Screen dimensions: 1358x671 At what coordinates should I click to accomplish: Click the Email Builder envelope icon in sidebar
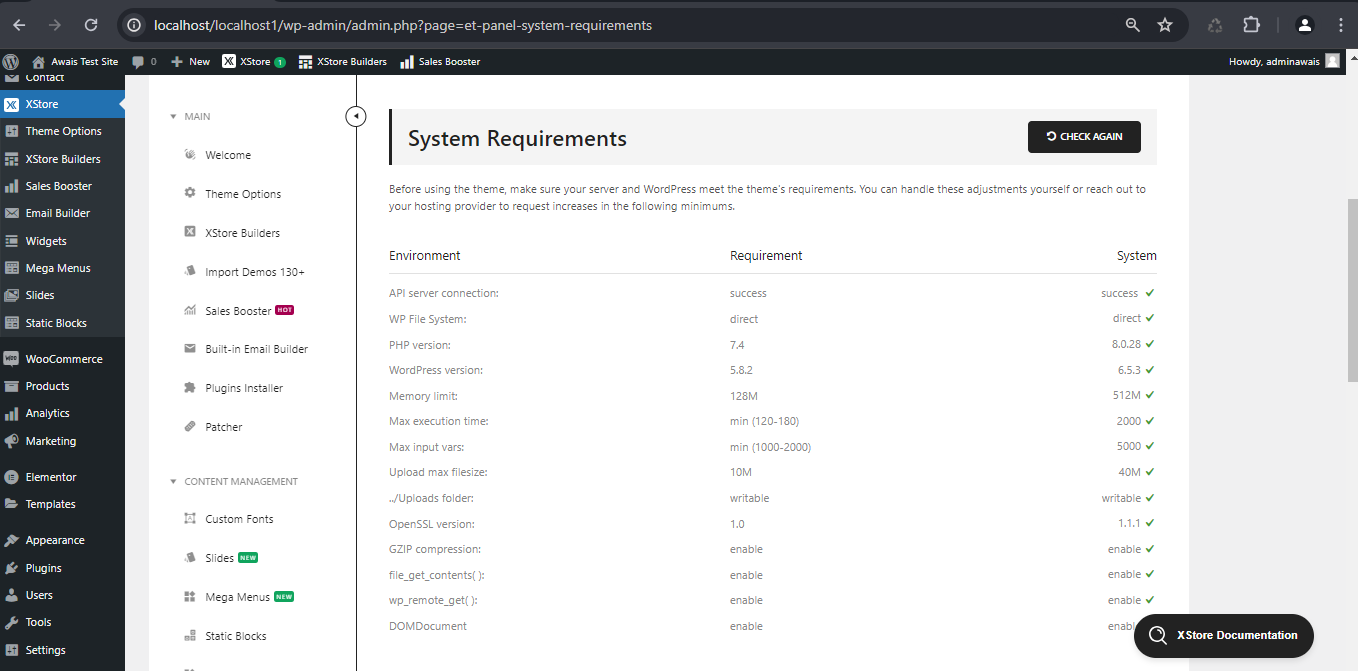click(11, 213)
